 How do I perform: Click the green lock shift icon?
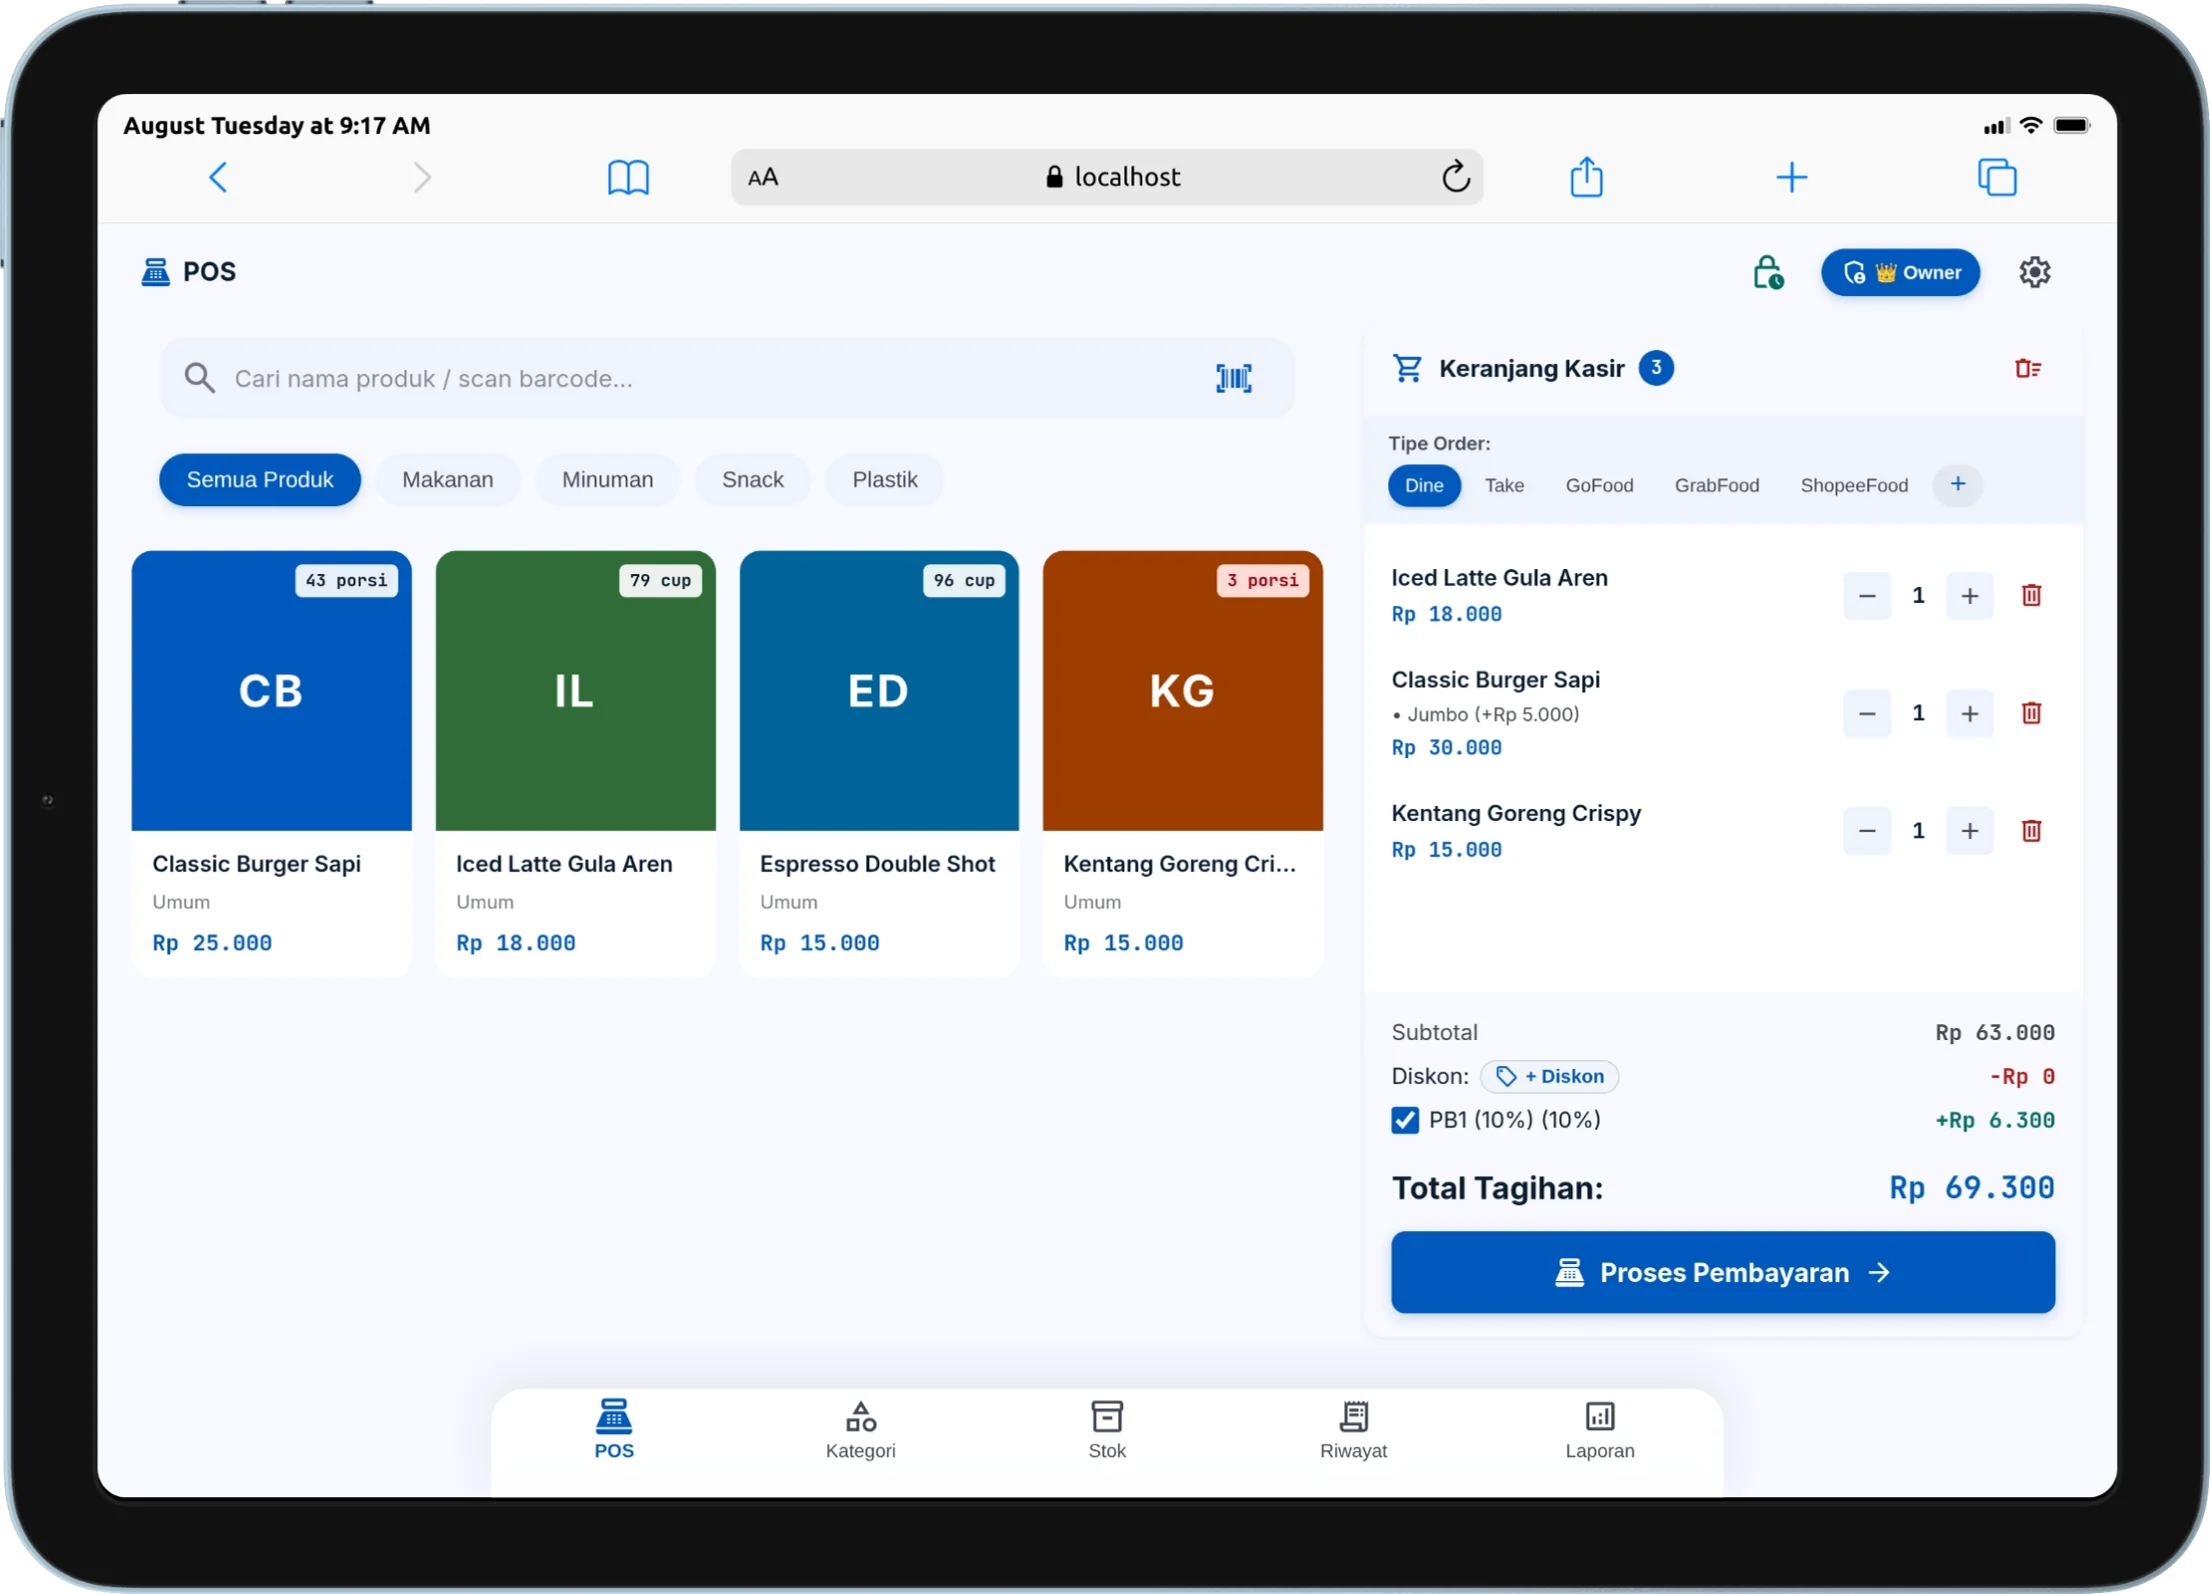tap(1767, 272)
